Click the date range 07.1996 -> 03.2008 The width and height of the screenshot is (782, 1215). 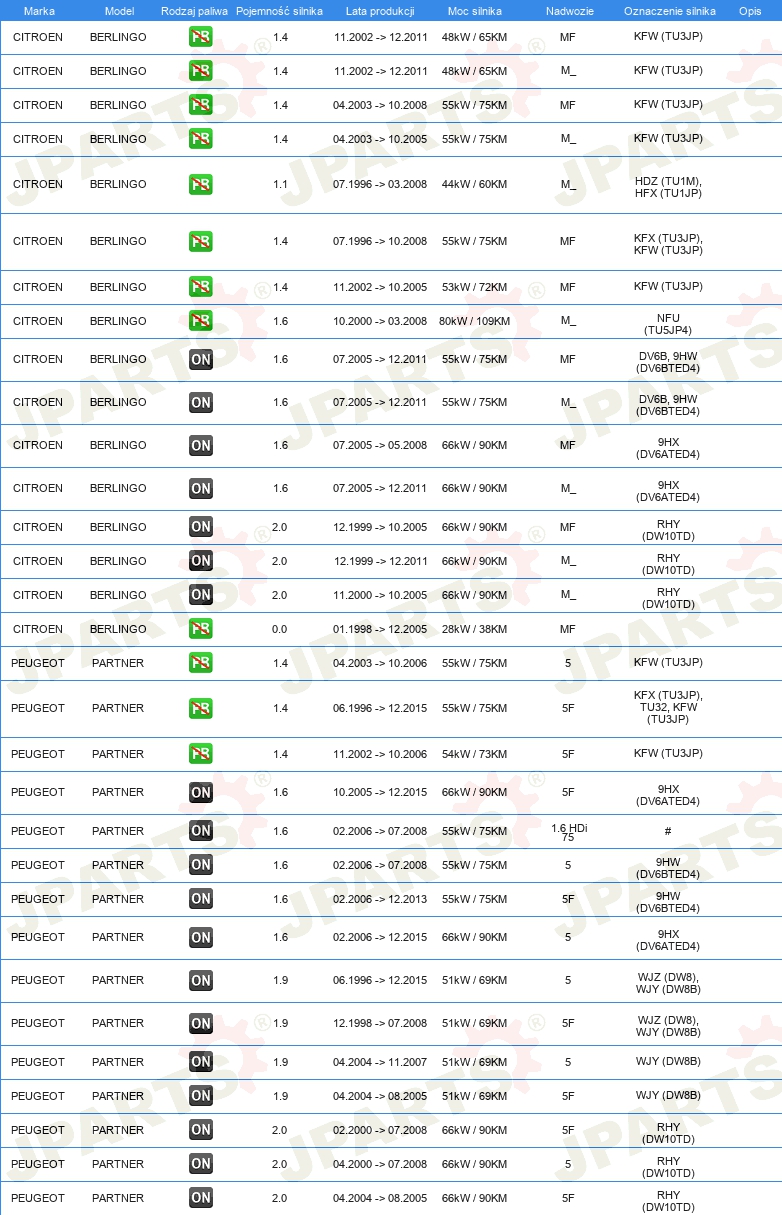pyautogui.click(x=380, y=184)
